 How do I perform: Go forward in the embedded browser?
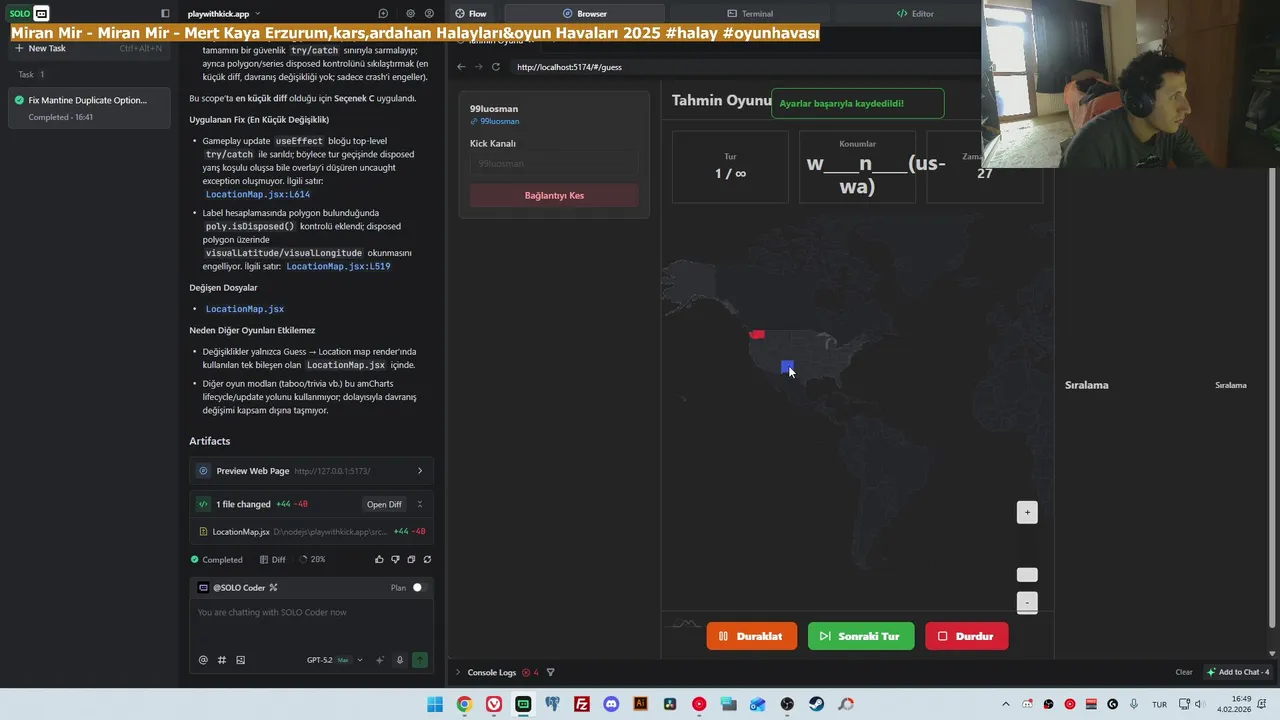pyautogui.click(x=478, y=67)
